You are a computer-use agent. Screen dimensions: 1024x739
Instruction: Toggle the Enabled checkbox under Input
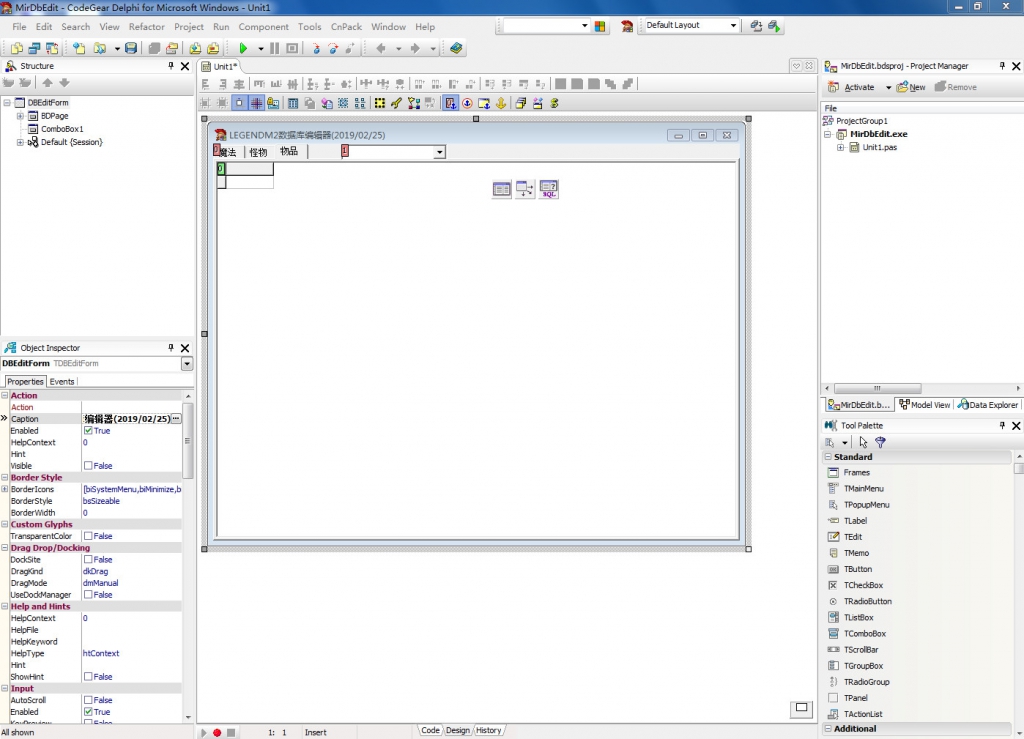[88, 712]
